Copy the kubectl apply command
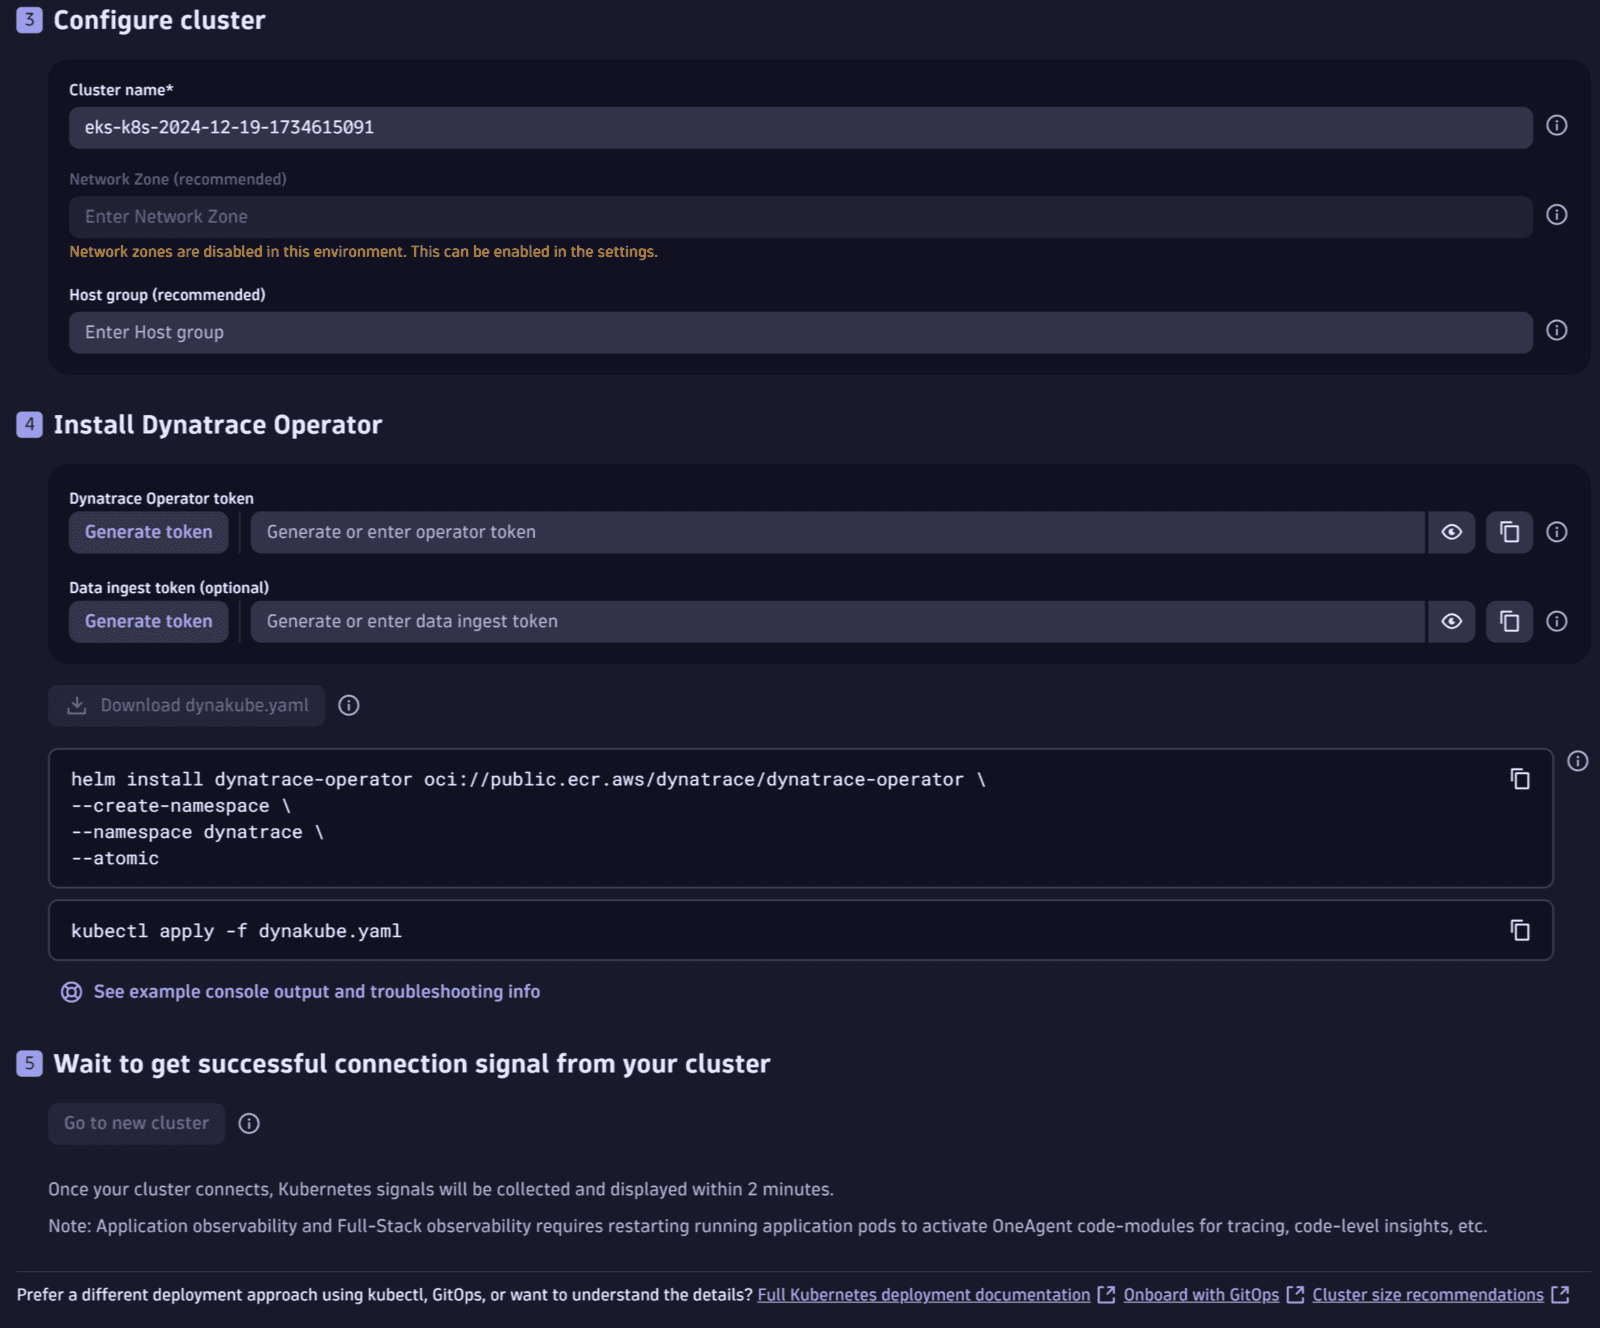The width and height of the screenshot is (1600, 1328). pyautogui.click(x=1520, y=931)
